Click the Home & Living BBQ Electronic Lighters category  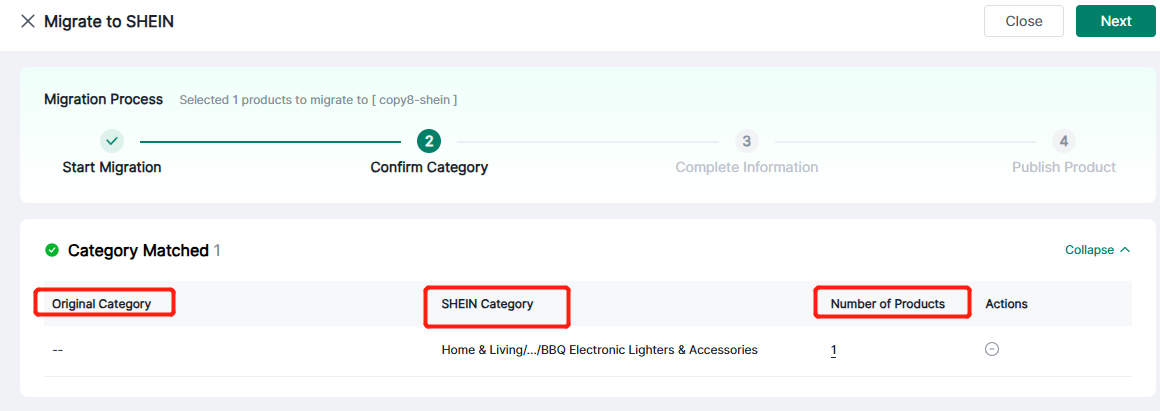click(x=599, y=350)
